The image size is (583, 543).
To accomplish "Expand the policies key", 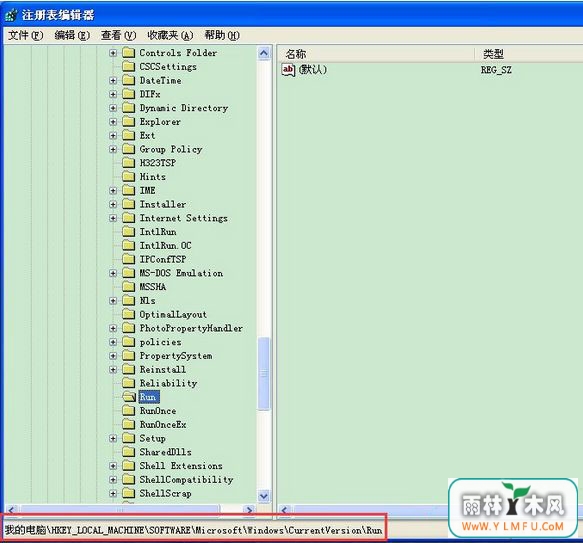I will tap(113, 342).
